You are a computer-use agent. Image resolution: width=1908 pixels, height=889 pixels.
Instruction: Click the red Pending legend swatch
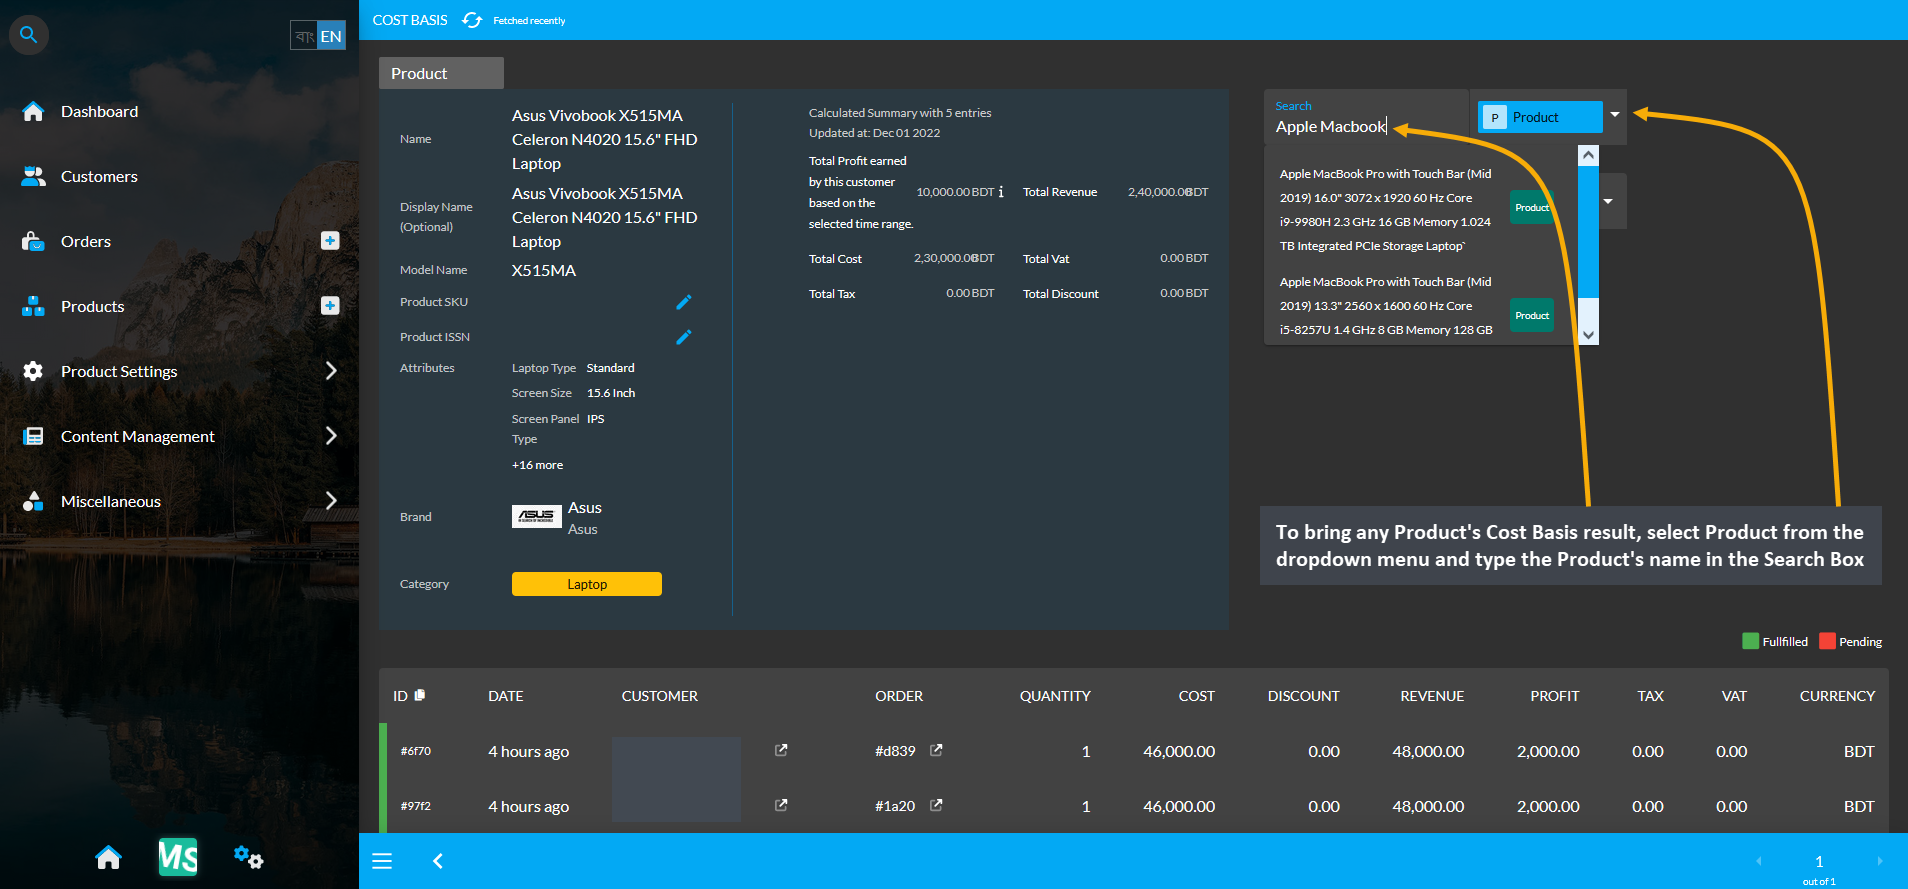click(x=1827, y=641)
